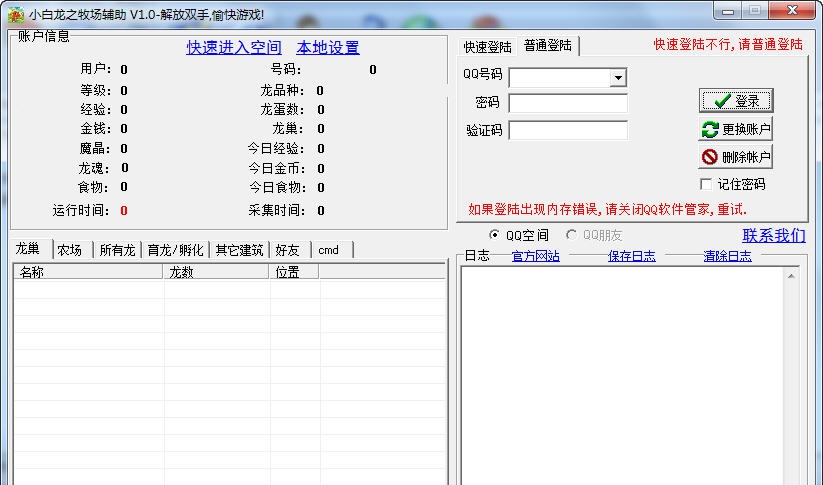Expand the QQ号码 dropdown arrow
Image resolution: width=823 pixels, height=485 pixels.
coord(618,78)
